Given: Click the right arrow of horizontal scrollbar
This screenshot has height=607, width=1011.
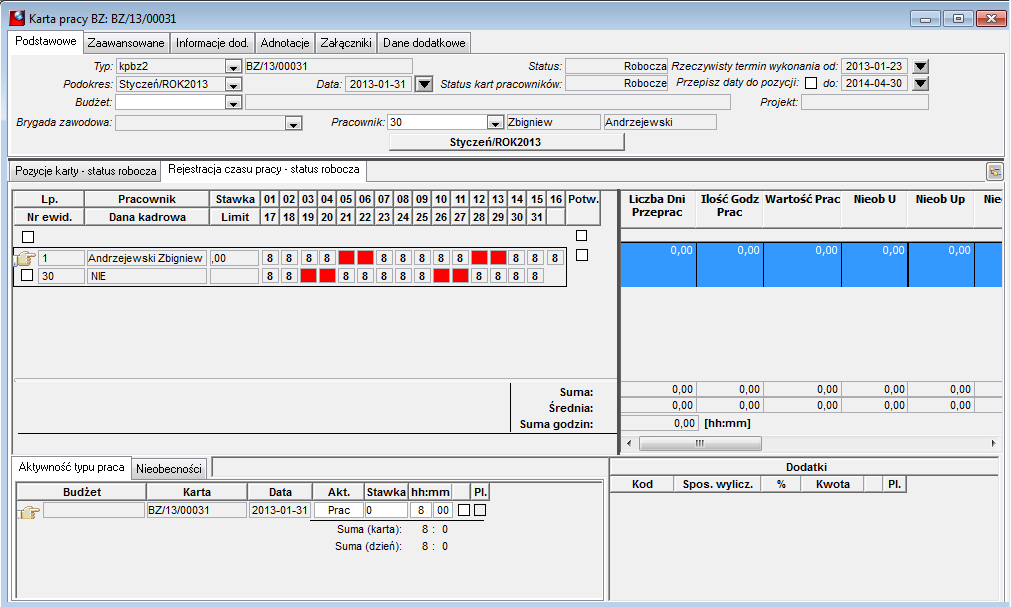Looking at the screenshot, I should [994, 443].
